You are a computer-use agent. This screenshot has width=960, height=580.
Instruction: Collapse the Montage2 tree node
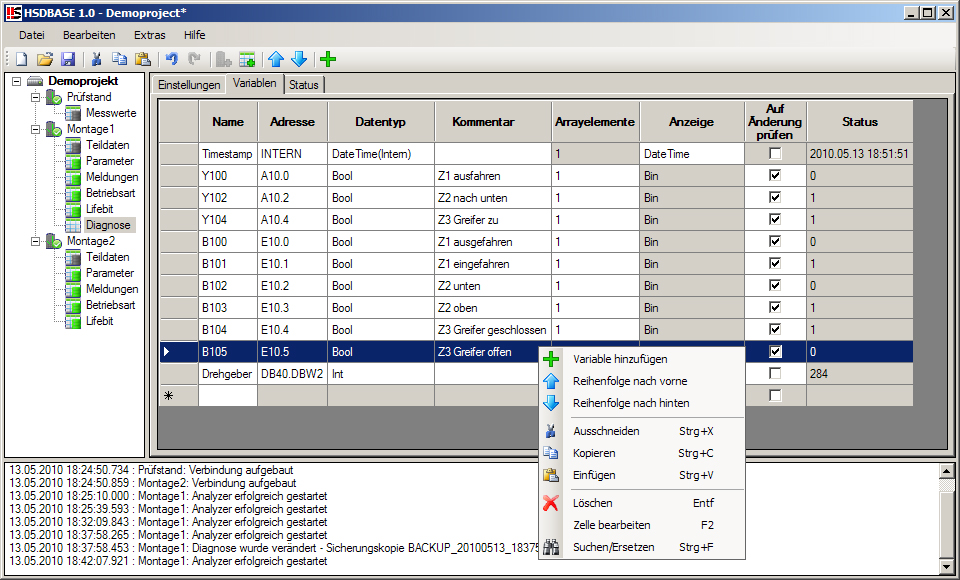coord(37,241)
